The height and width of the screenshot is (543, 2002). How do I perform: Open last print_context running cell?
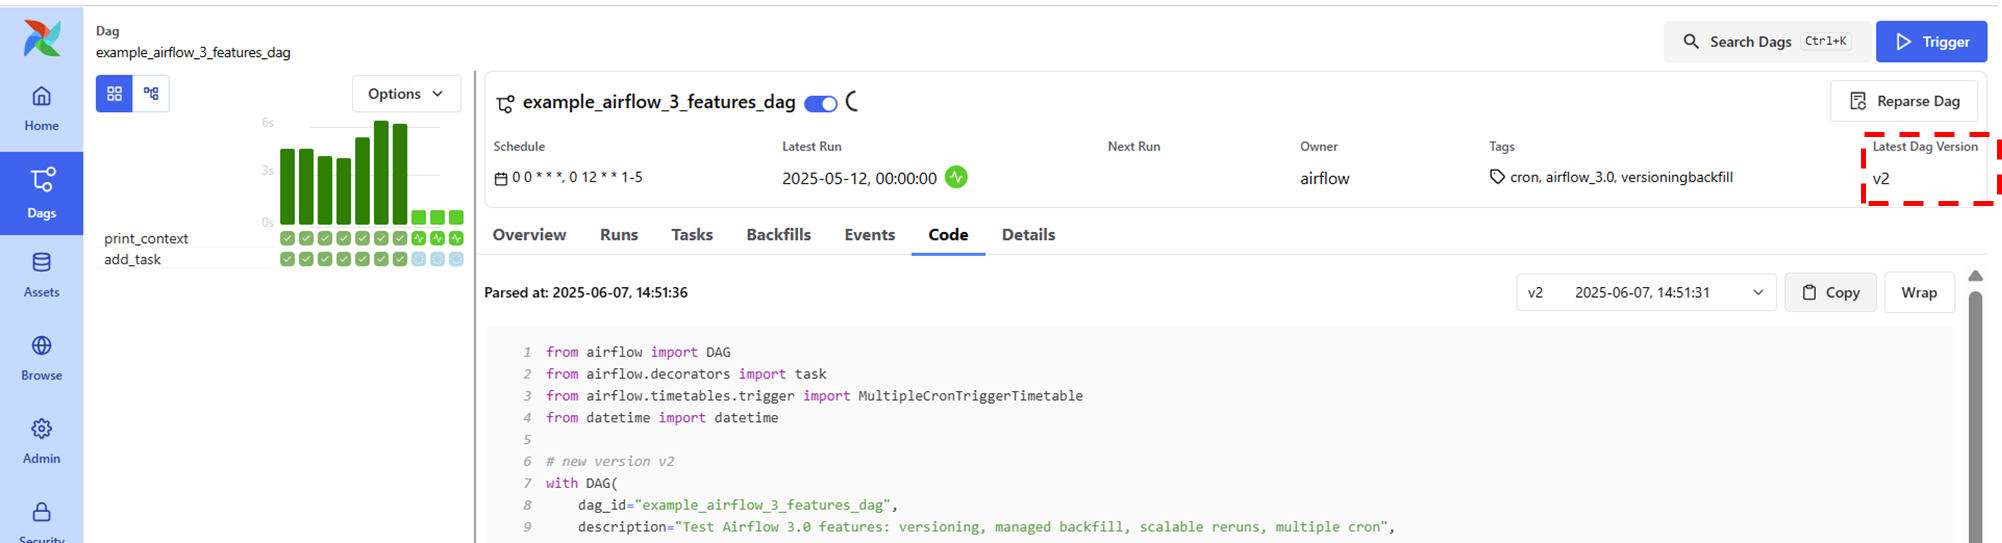[456, 238]
